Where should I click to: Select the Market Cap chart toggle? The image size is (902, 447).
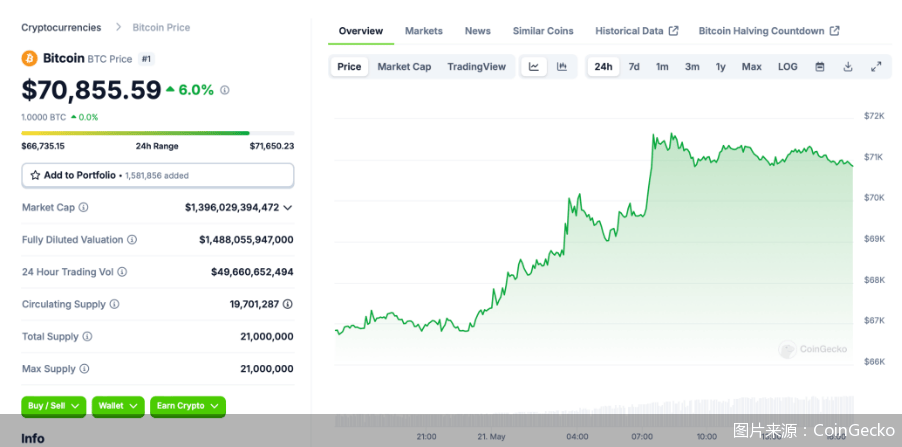pyautogui.click(x=404, y=67)
